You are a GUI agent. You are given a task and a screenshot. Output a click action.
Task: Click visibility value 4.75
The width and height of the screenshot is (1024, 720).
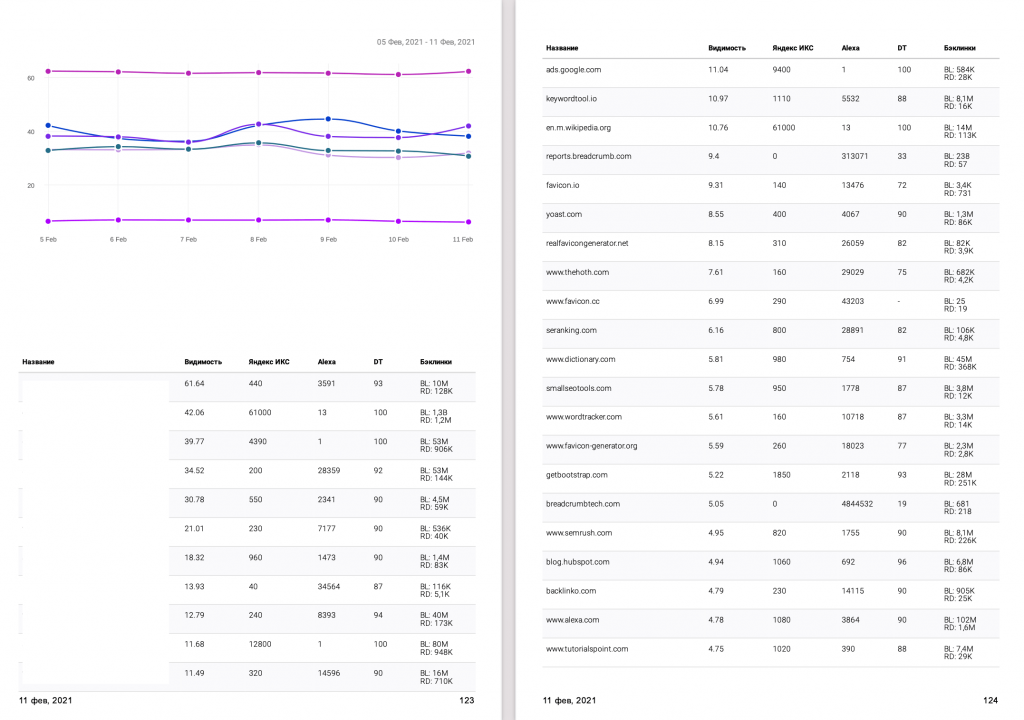[x=715, y=649]
